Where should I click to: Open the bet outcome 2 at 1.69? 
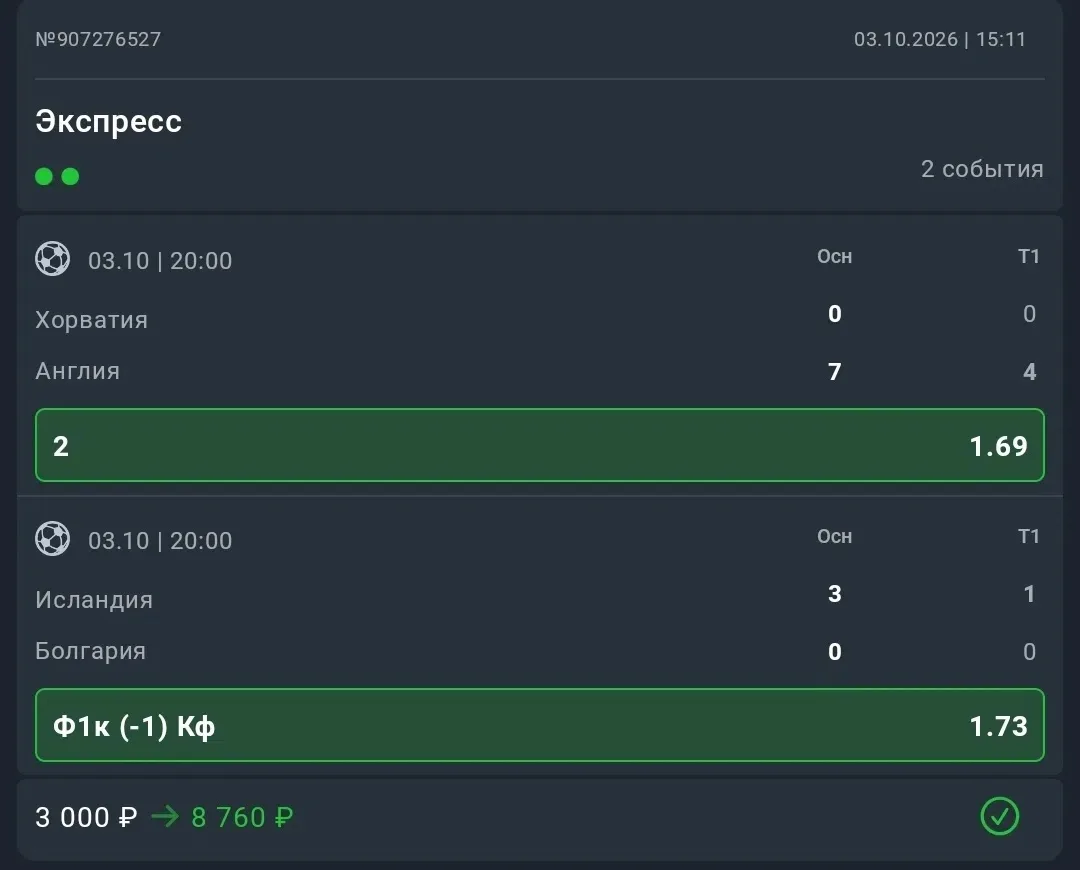540,445
